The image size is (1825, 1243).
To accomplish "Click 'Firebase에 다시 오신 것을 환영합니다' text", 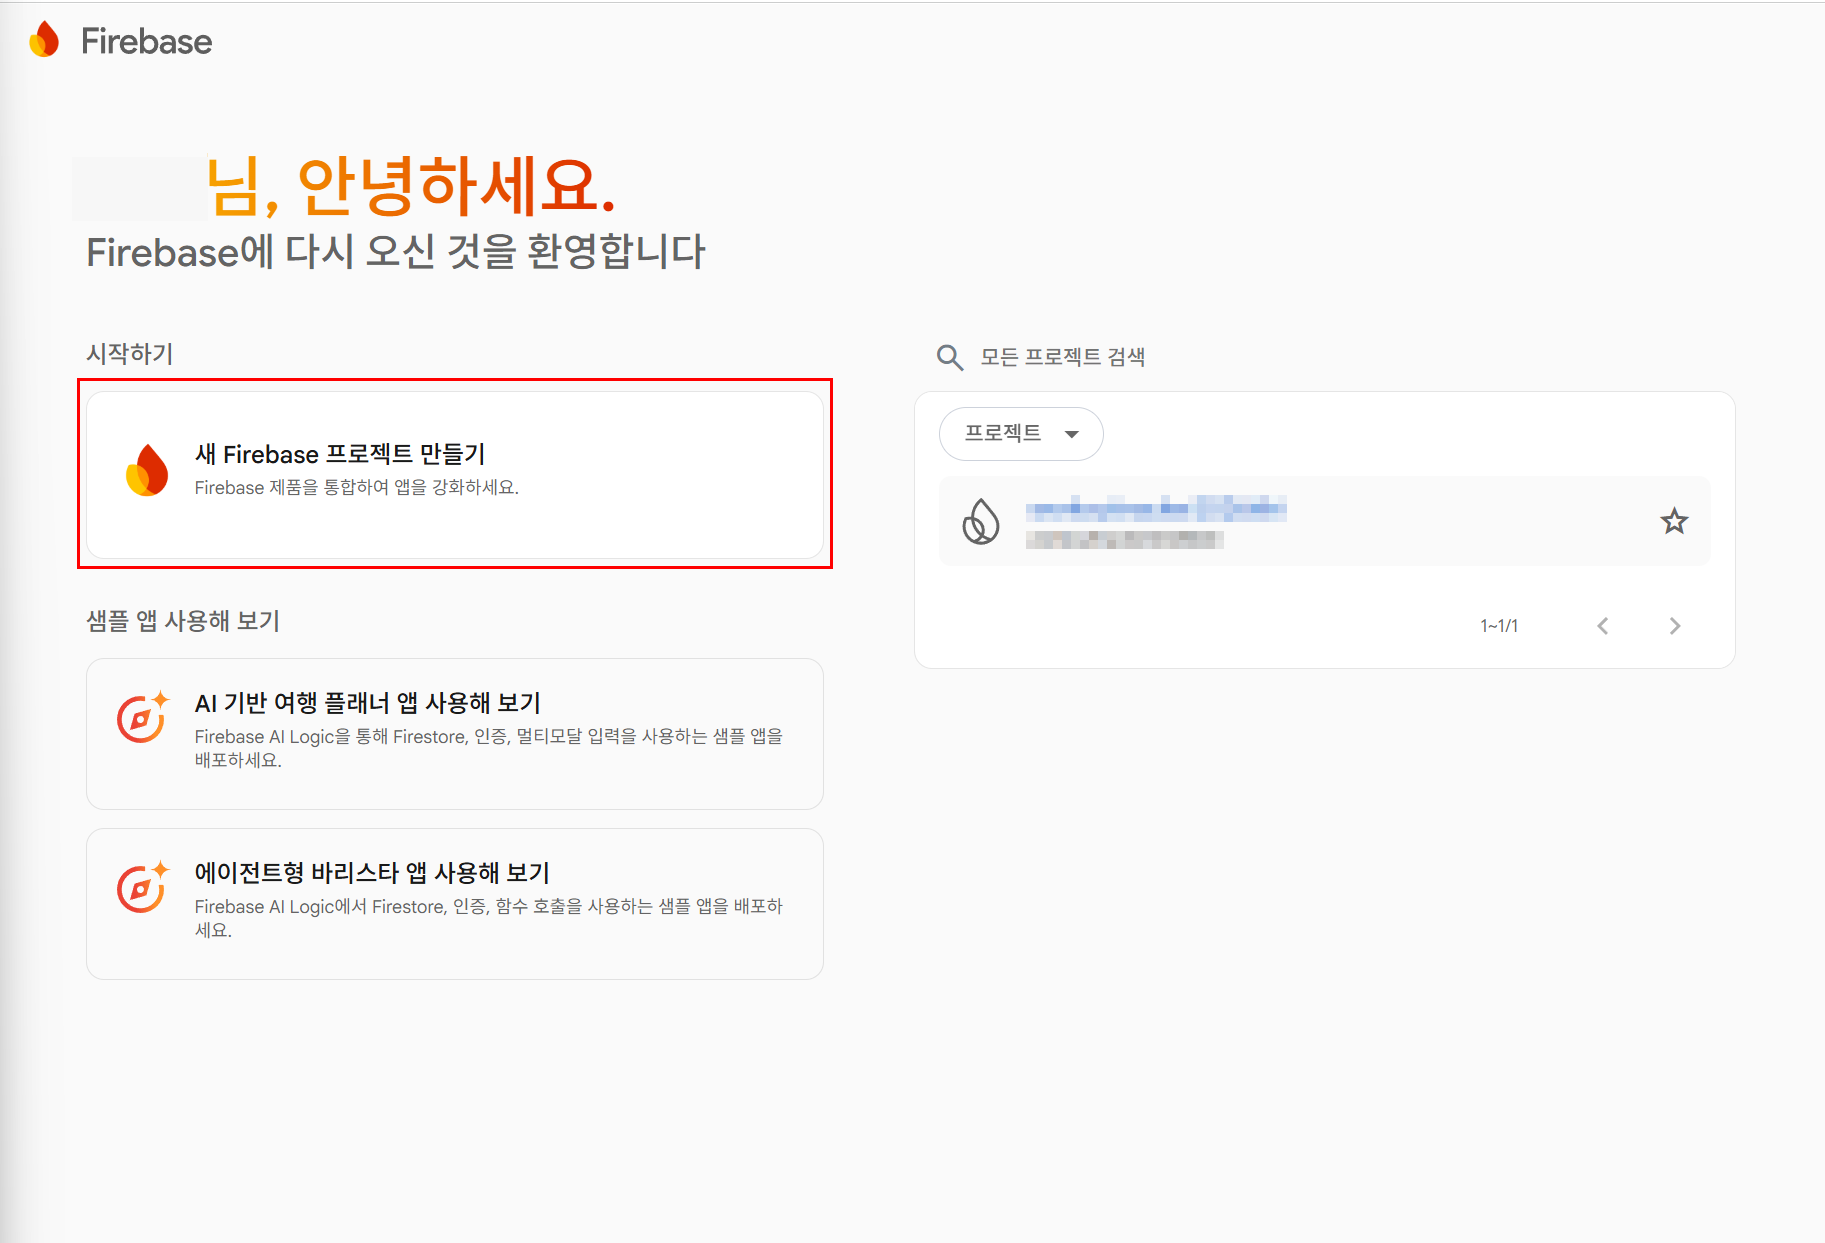I will tap(396, 252).
